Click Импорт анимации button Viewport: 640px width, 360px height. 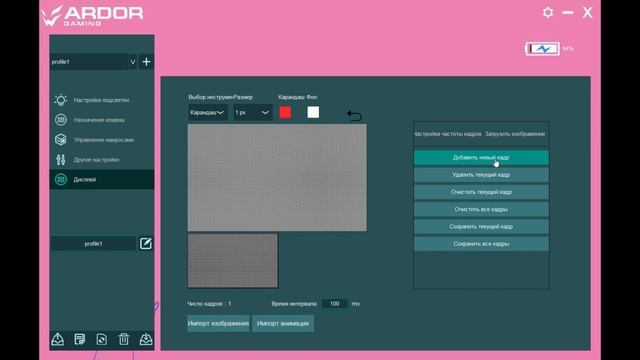coord(283,323)
